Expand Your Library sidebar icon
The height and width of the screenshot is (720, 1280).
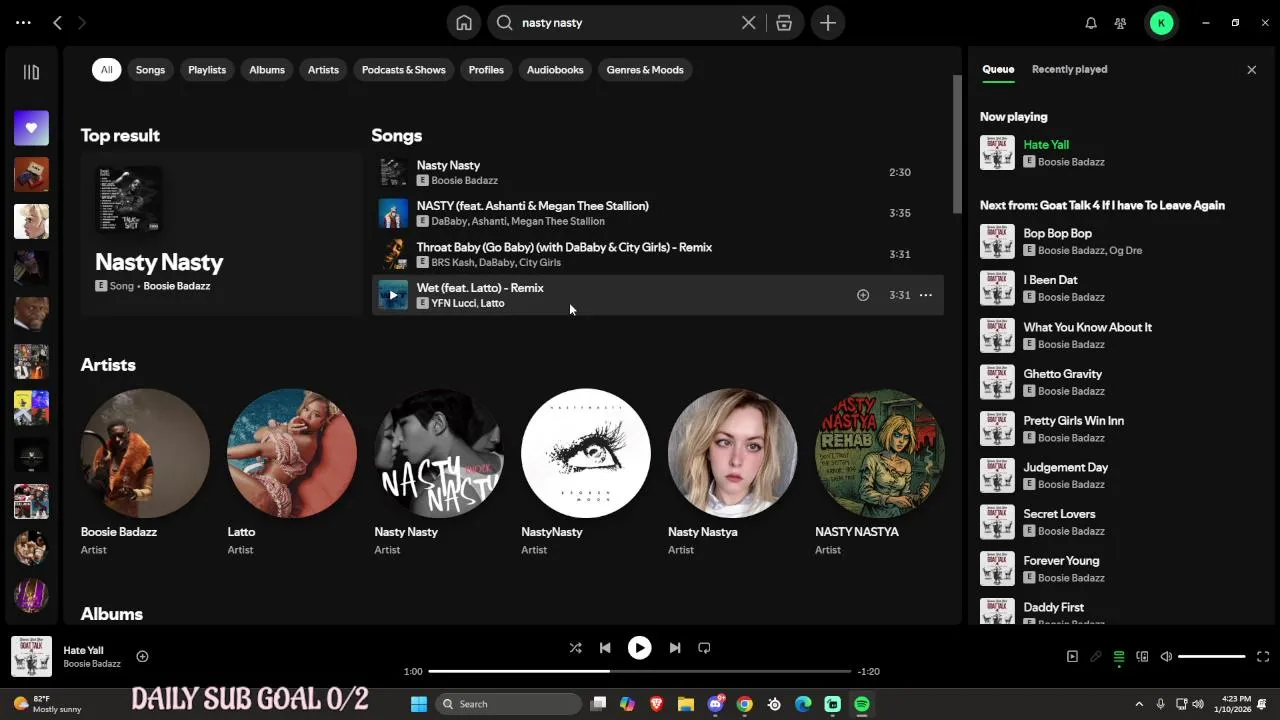(31, 72)
